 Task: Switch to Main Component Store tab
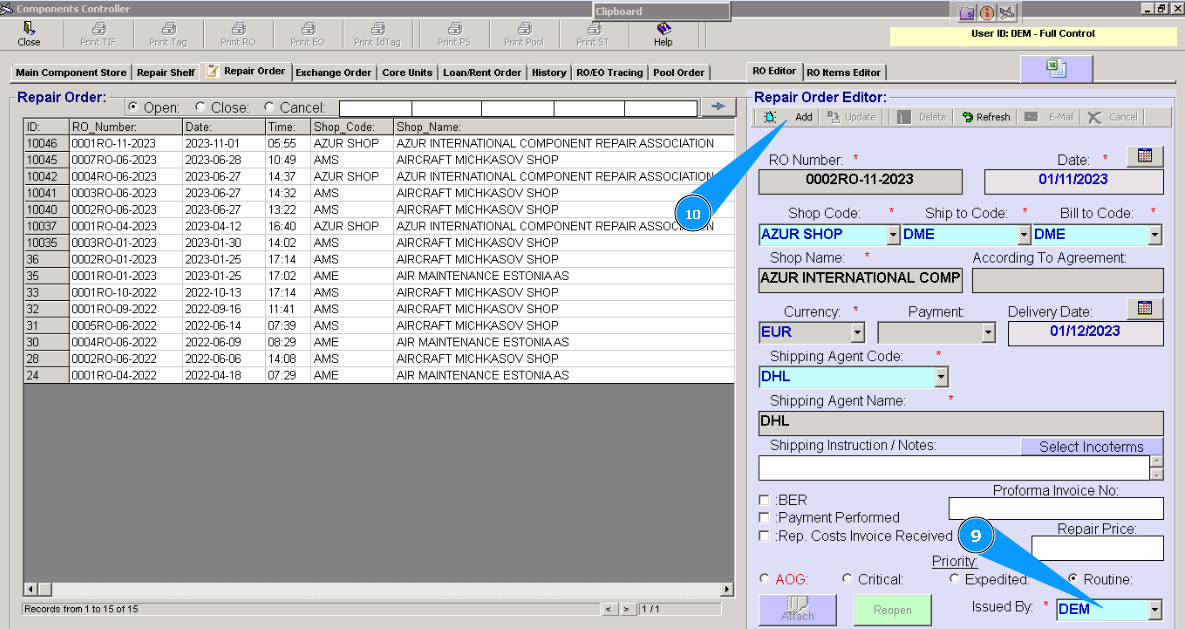pyautogui.click(x=71, y=73)
